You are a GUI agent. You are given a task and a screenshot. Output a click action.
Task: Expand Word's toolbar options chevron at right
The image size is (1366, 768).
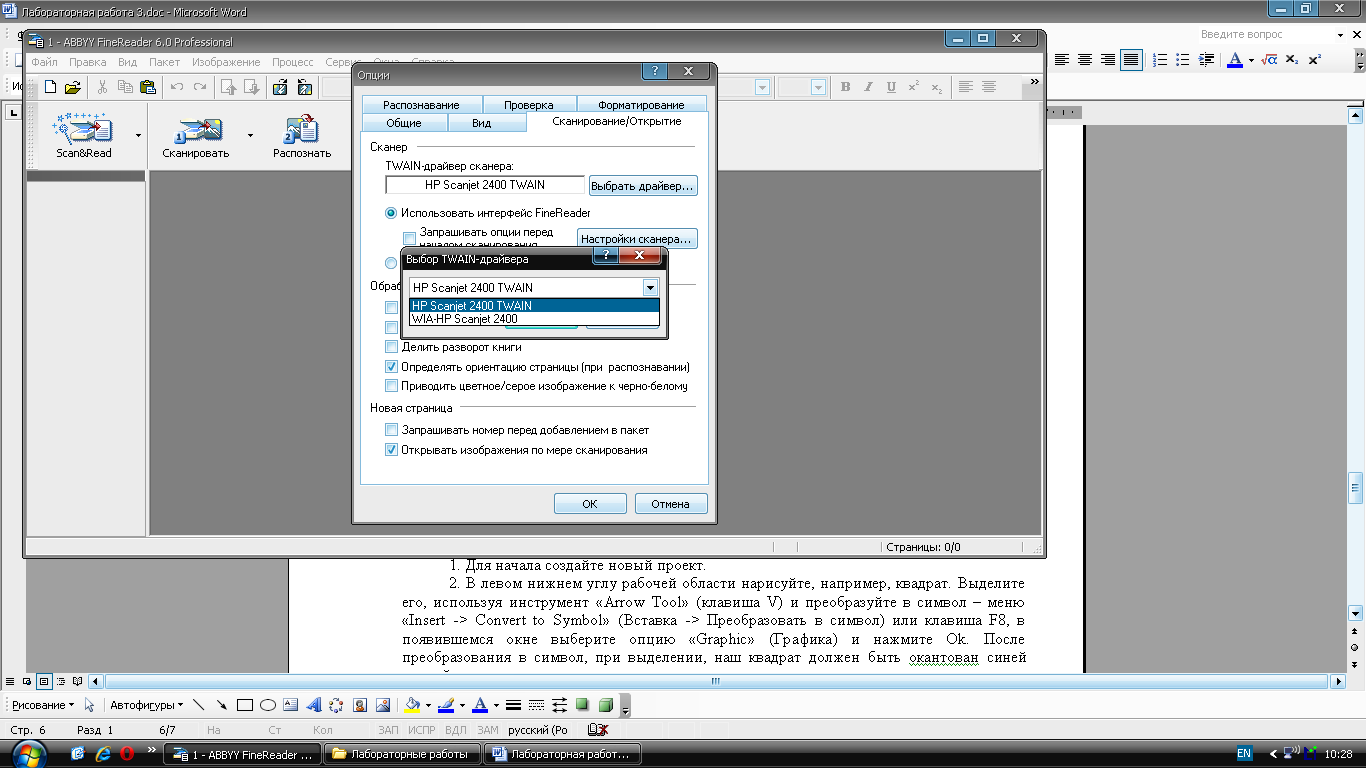(1358, 60)
